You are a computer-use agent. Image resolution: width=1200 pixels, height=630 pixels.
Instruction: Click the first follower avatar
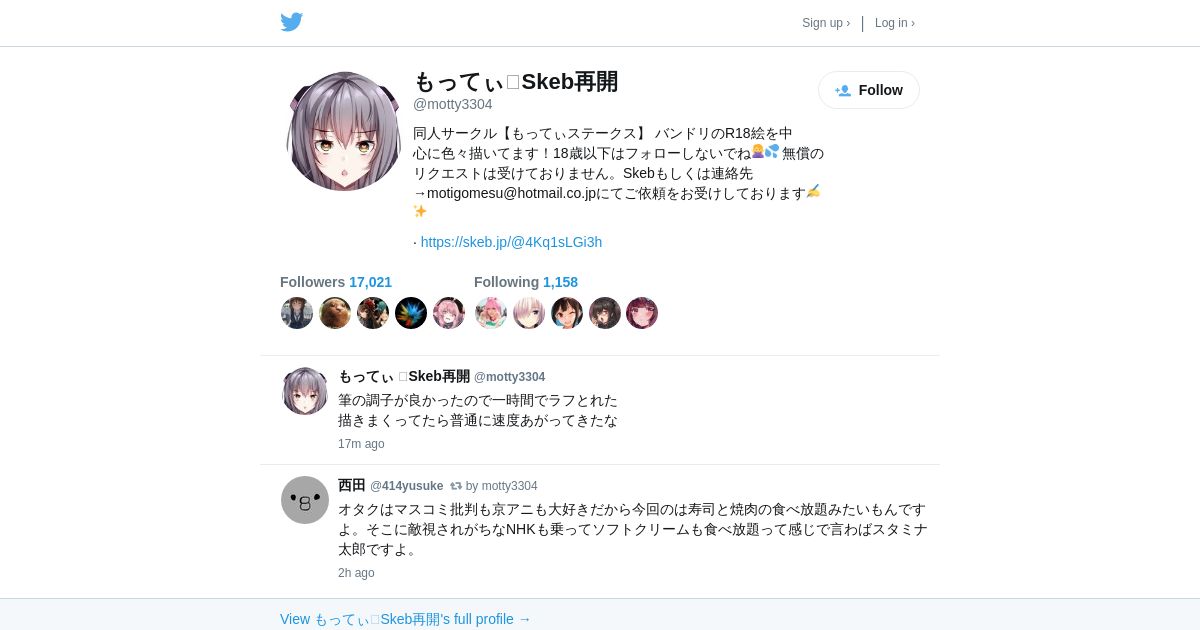coord(297,313)
